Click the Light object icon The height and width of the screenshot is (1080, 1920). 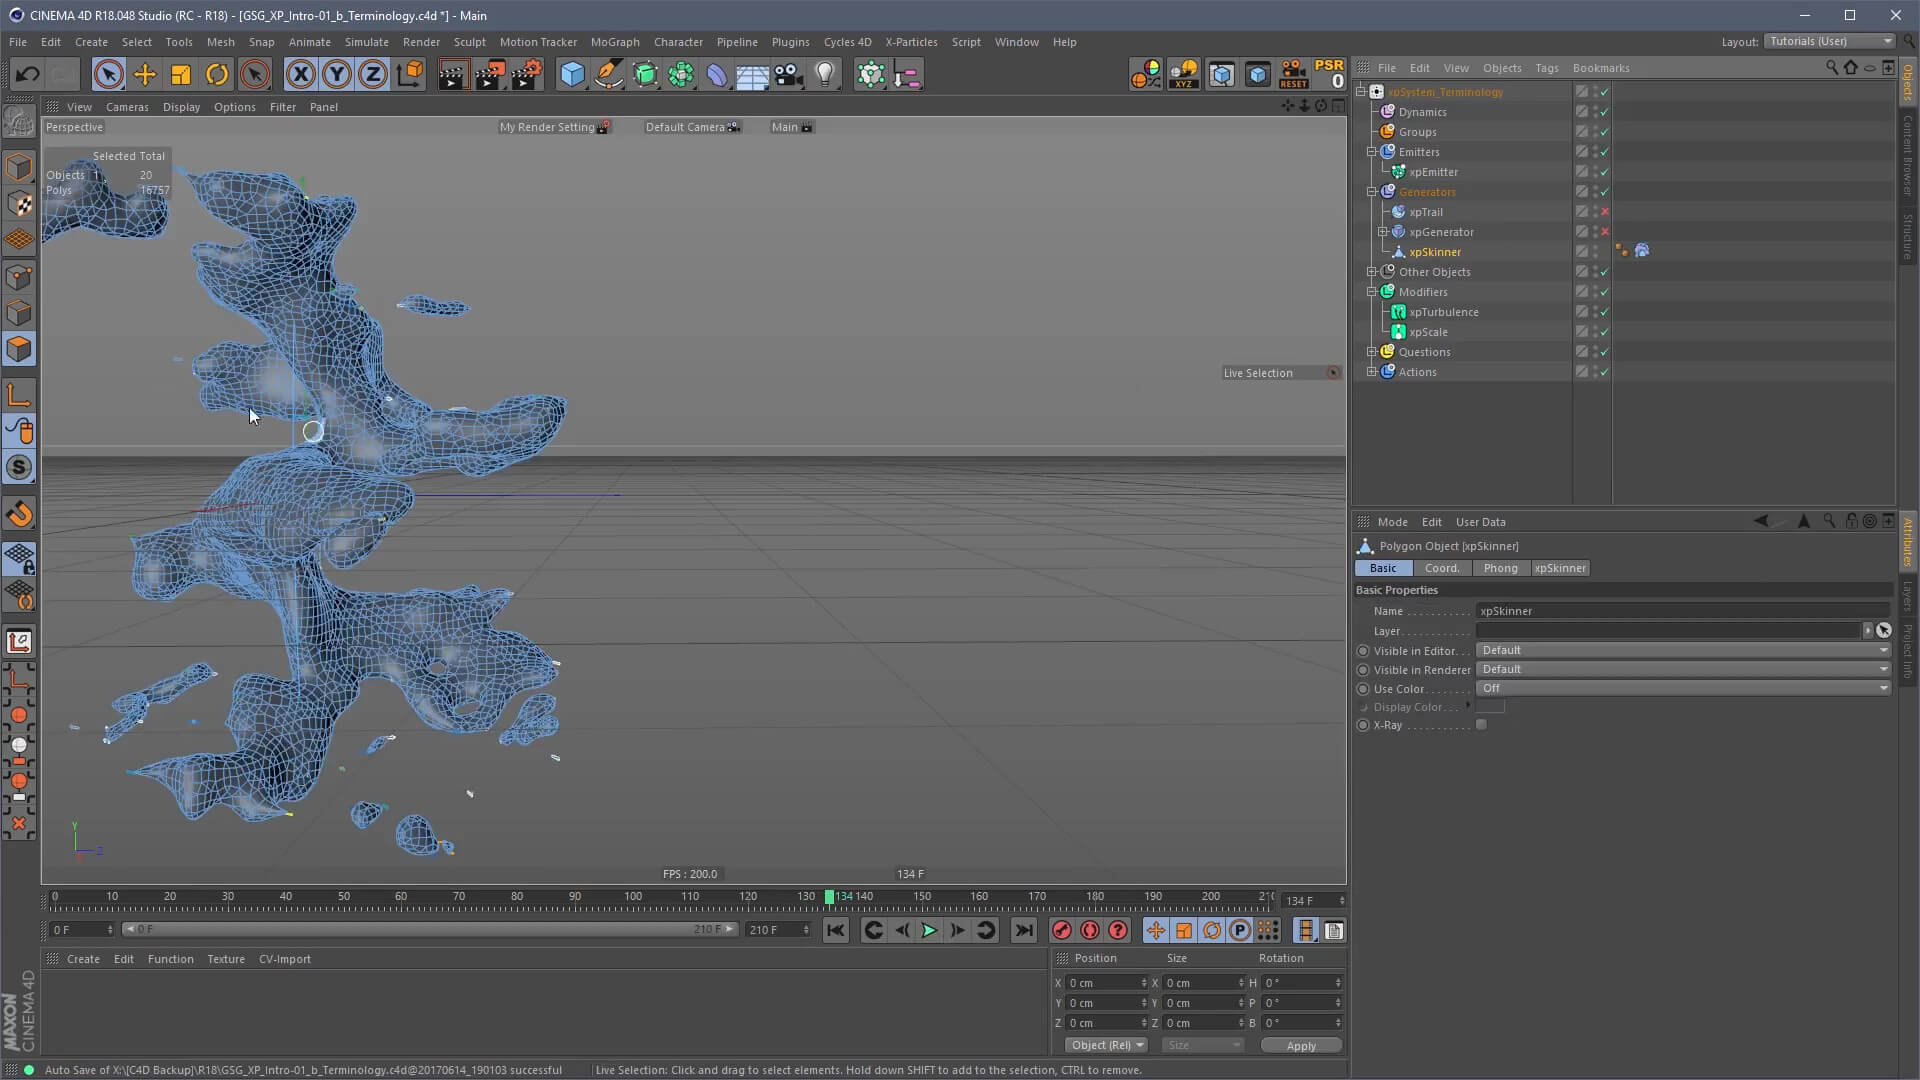click(825, 75)
